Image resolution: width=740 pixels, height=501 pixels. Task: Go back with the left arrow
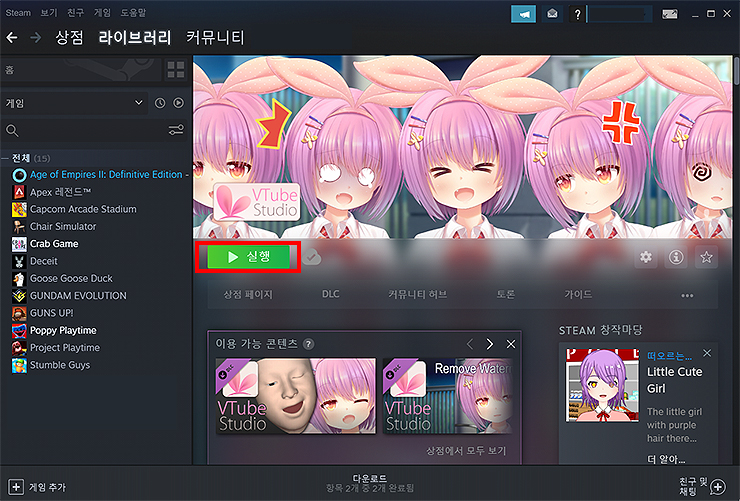pyautogui.click(x=12, y=37)
